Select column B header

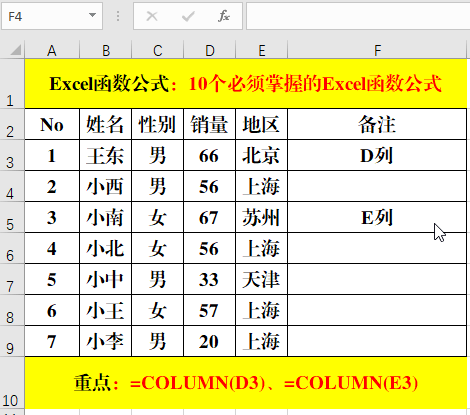click(x=106, y=50)
